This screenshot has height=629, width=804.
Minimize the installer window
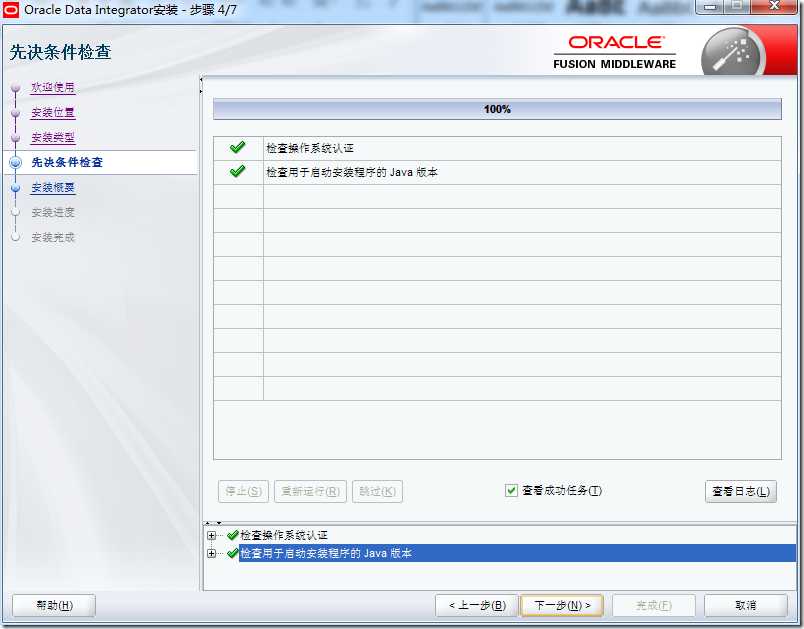tap(710, 6)
